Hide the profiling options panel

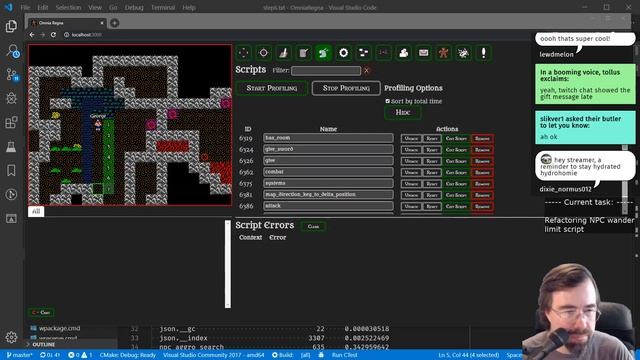click(402, 112)
